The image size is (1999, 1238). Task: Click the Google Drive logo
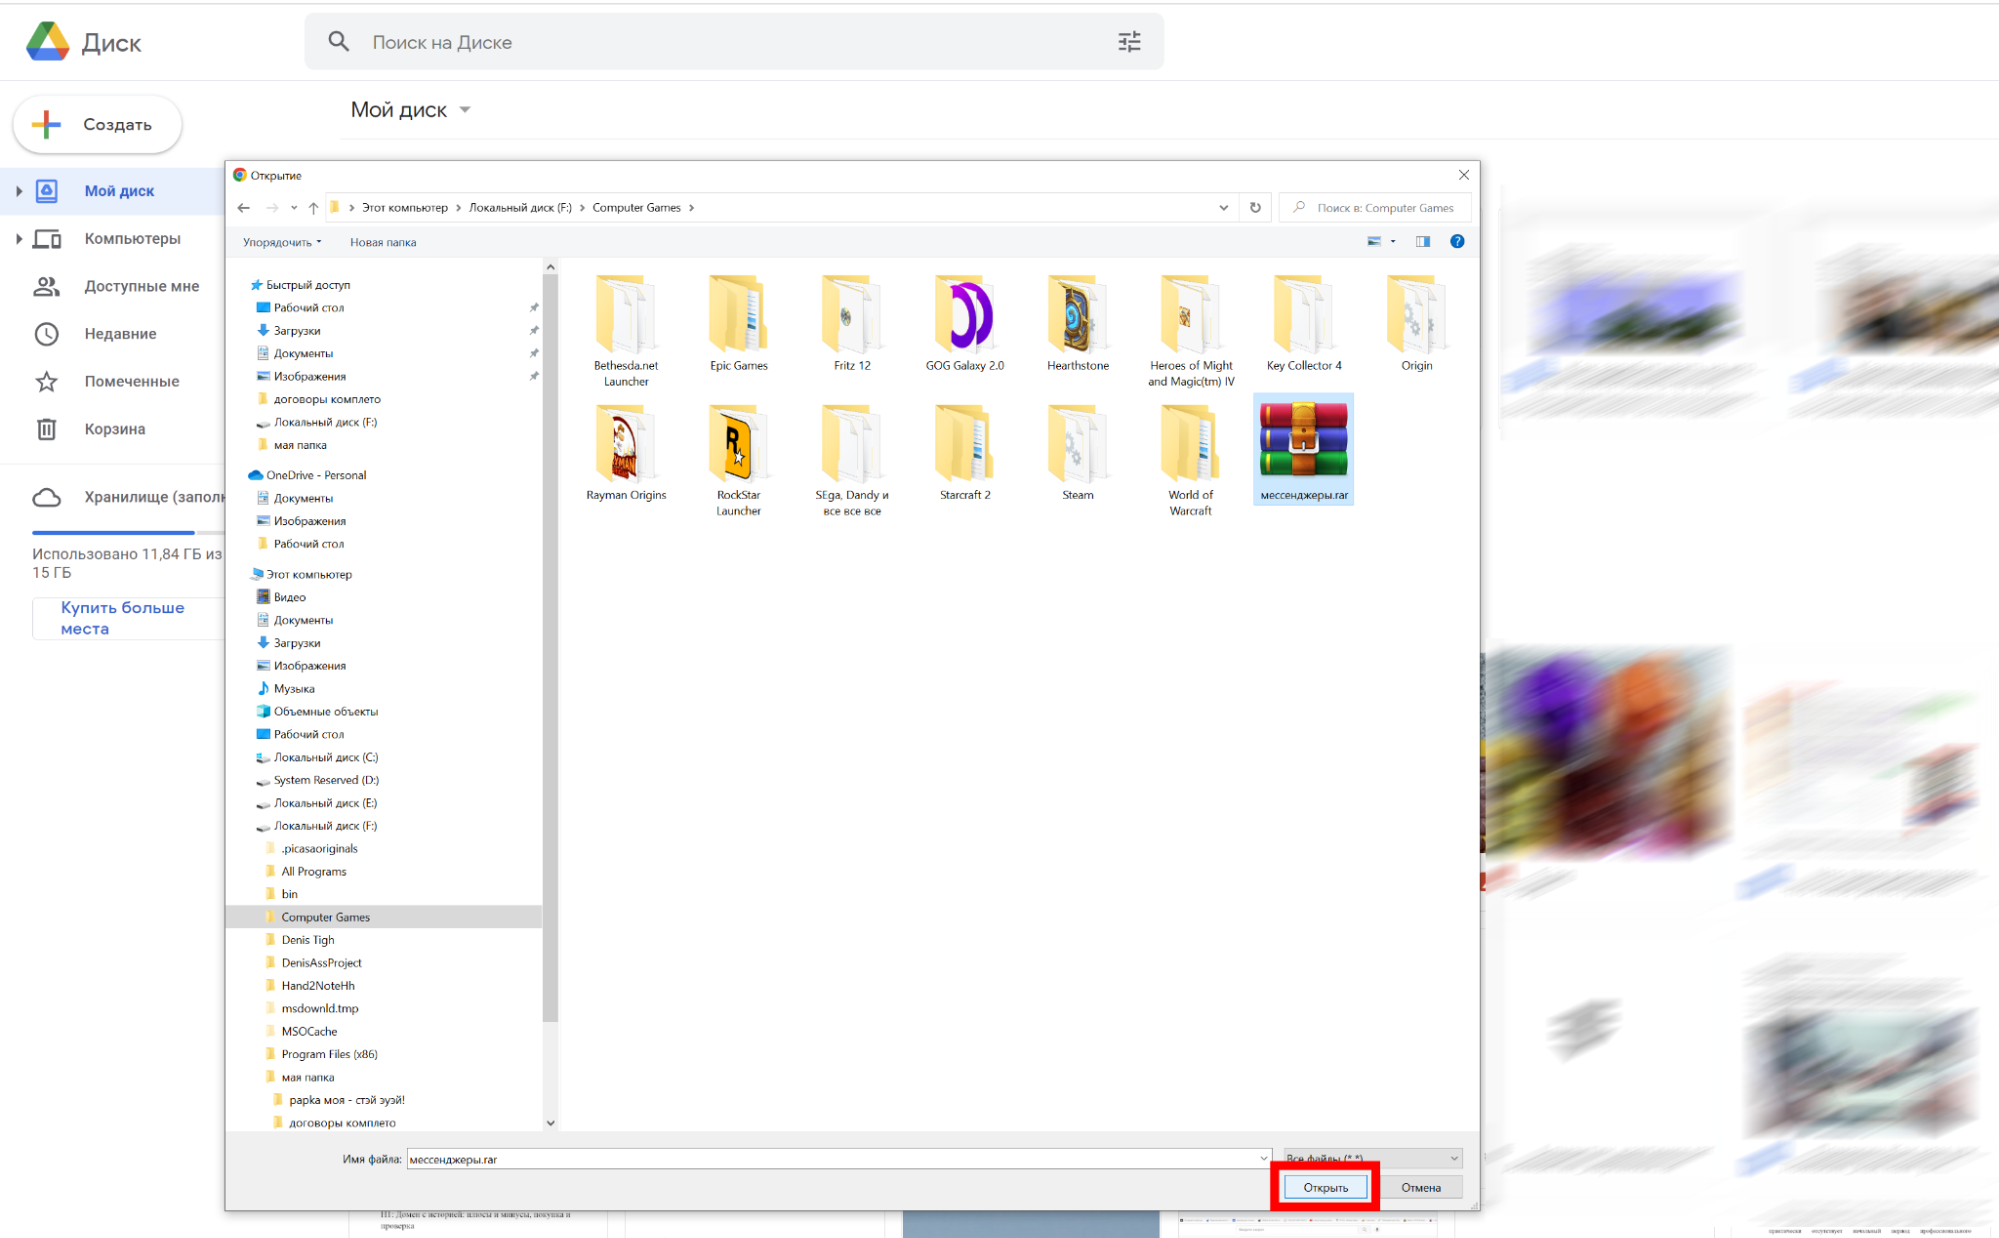[48, 42]
